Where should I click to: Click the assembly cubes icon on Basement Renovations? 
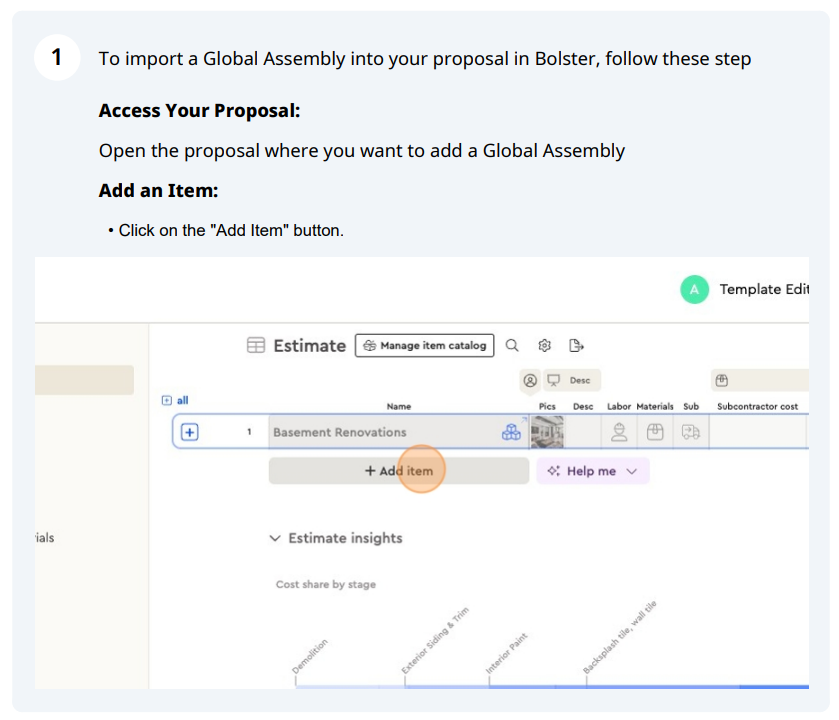click(511, 432)
